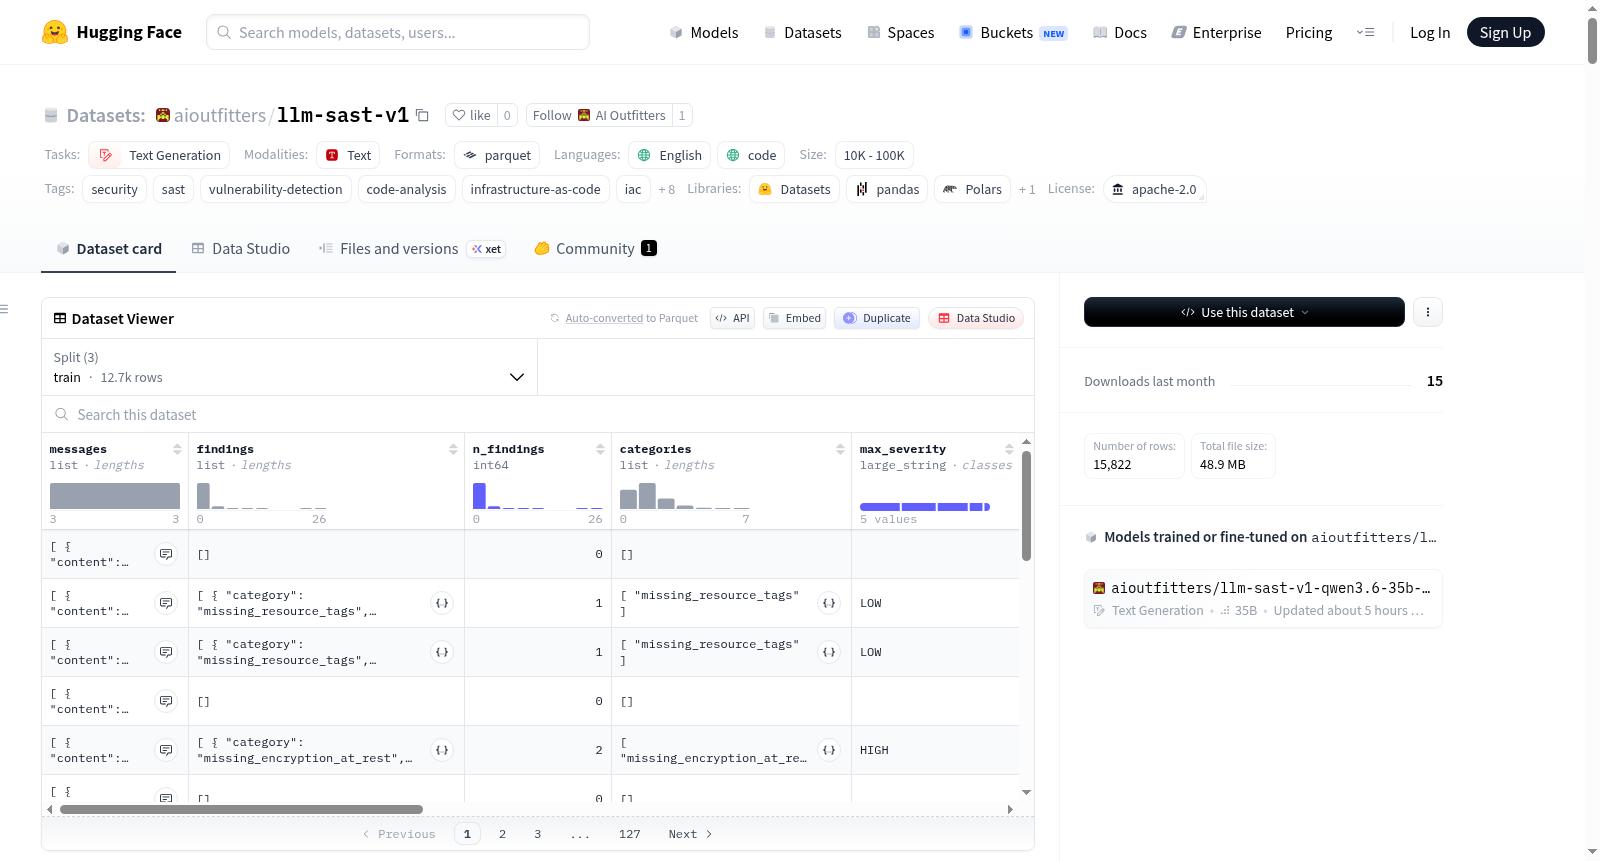Go to page 2 of the viewer

(502, 834)
